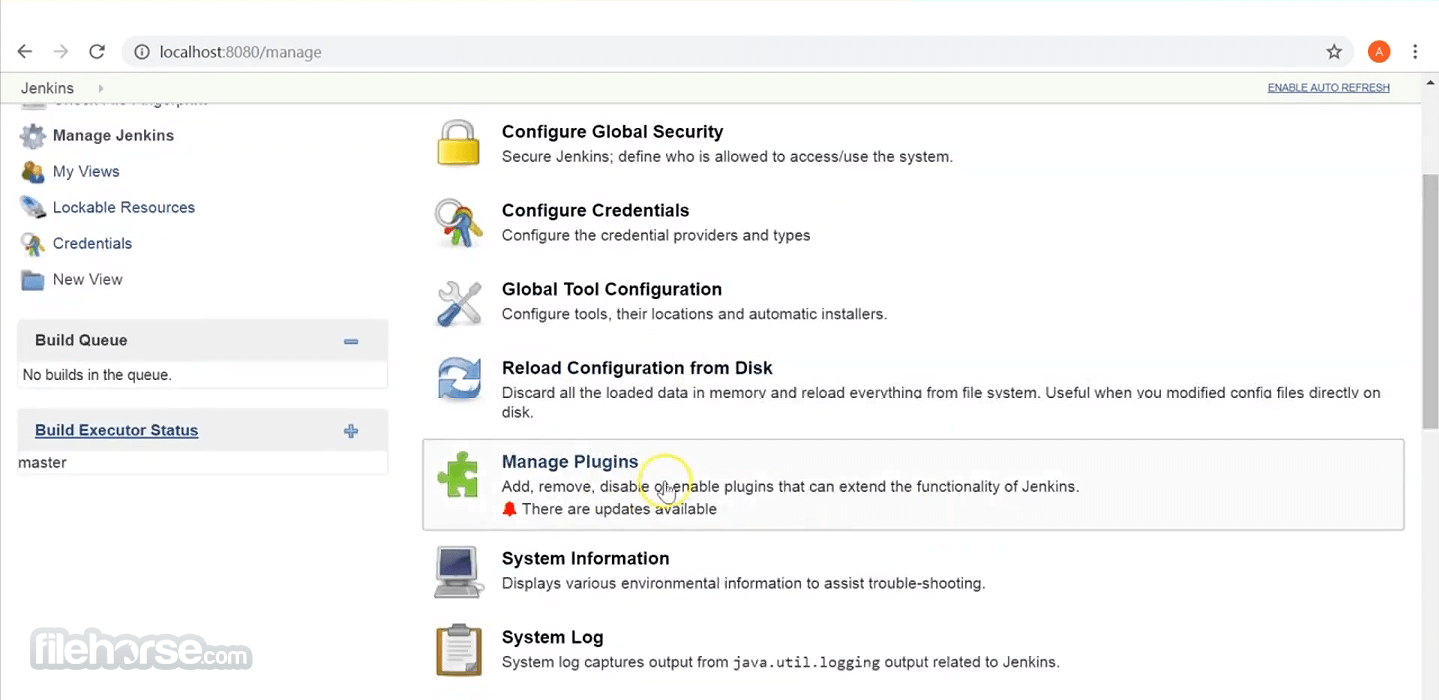Click the Manage Jenkins gear icon
Screen dimensions: 1439x700
pos(33,136)
